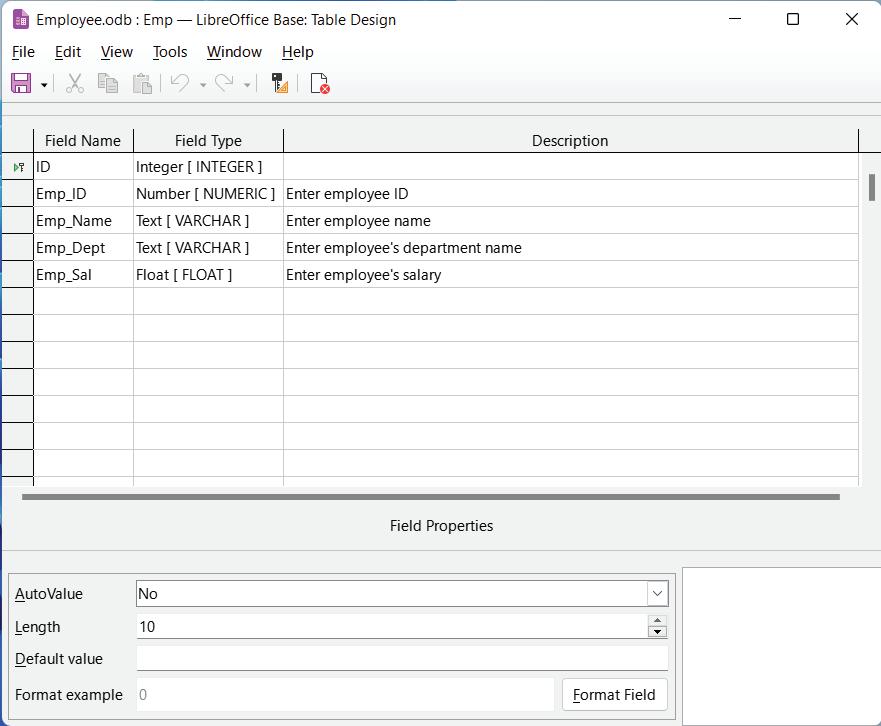Expand the AutoValue dropdown arrow
This screenshot has height=726, width=881.
coord(657,593)
